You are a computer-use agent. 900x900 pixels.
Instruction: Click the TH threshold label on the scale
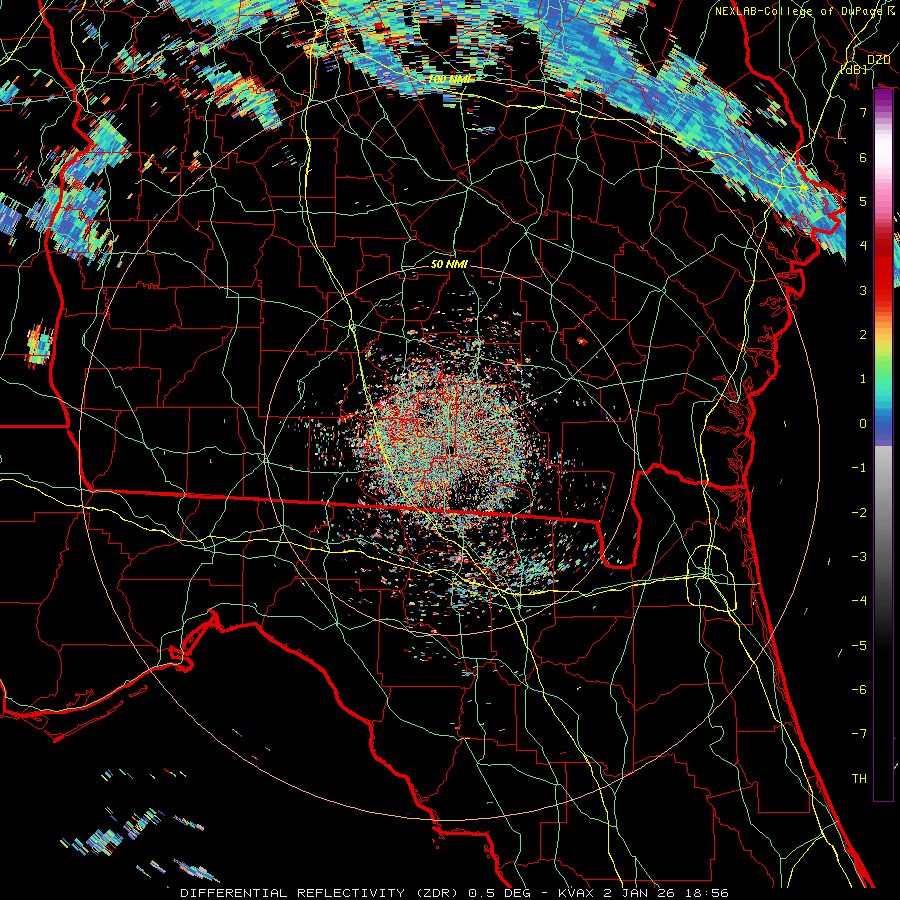click(x=859, y=779)
